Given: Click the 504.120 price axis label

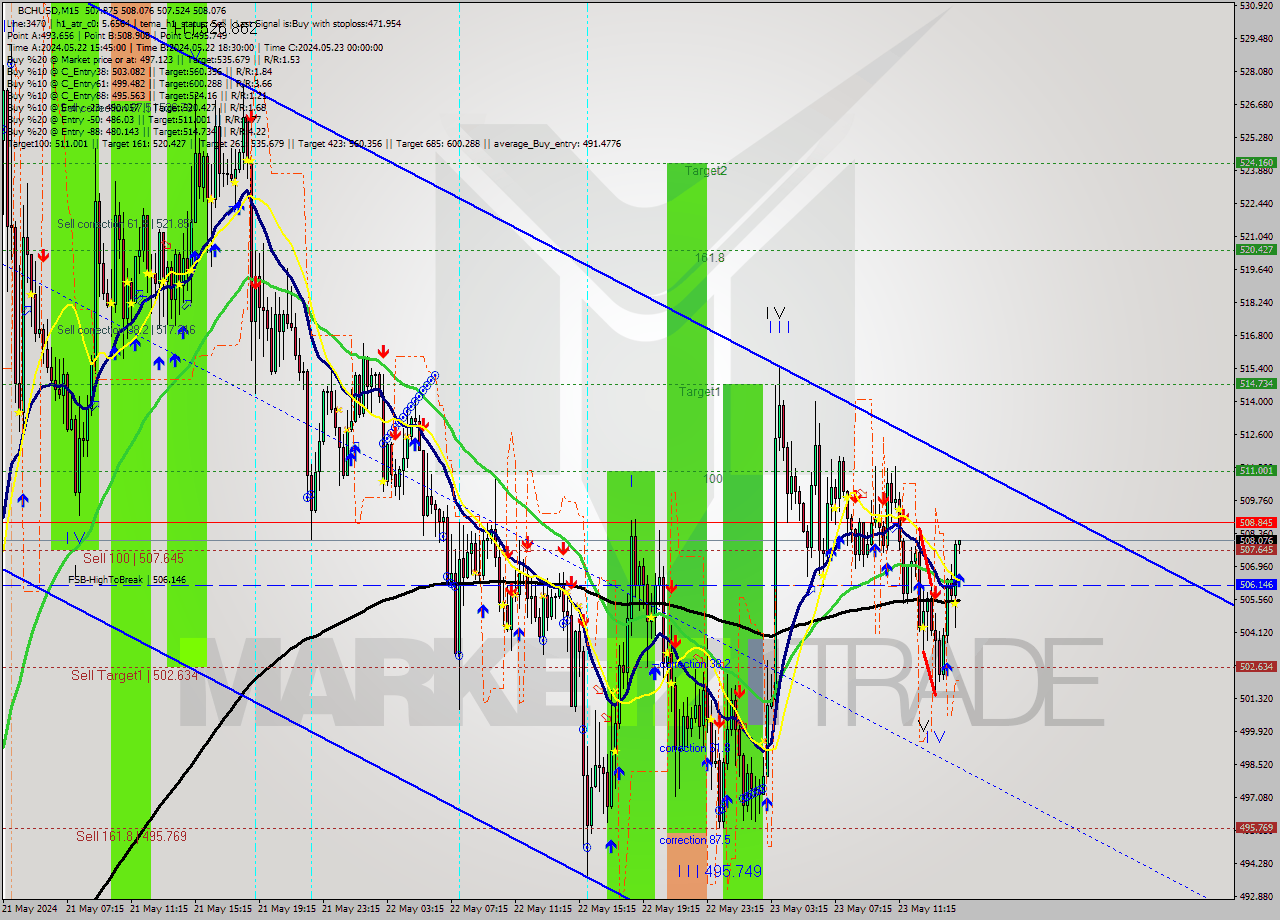Looking at the screenshot, I should point(1256,632).
